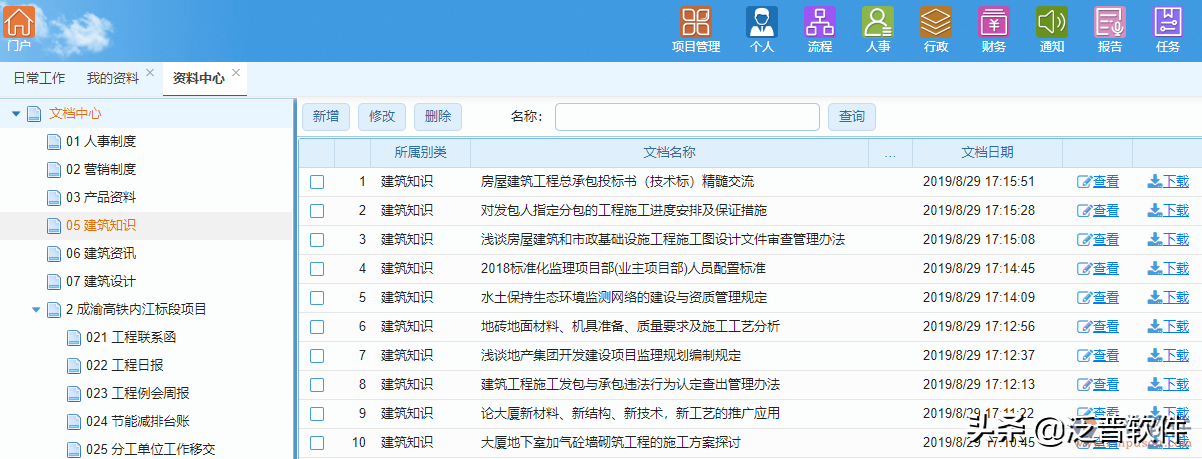Check the box for row 4
This screenshot has width=1202, height=459.
tap(317, 269)
